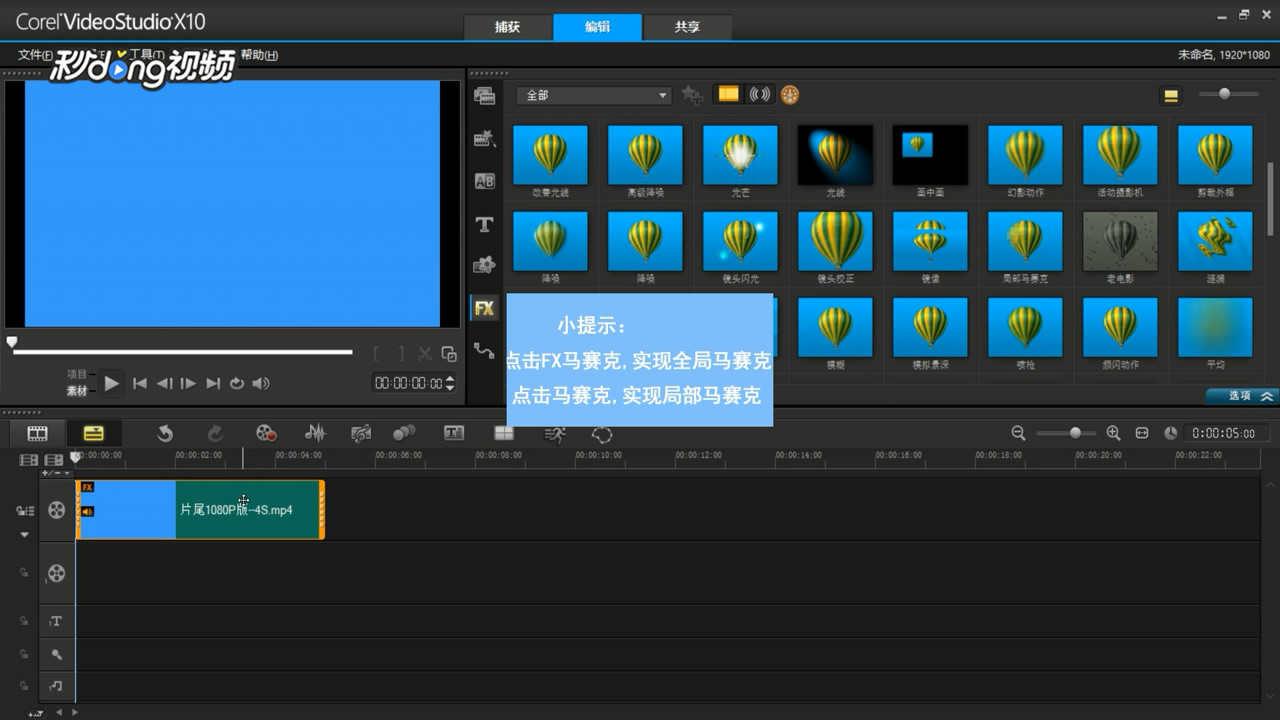Click the add to favorites star icon
The height and width of the screenshot is (720, 1280).
691,95
